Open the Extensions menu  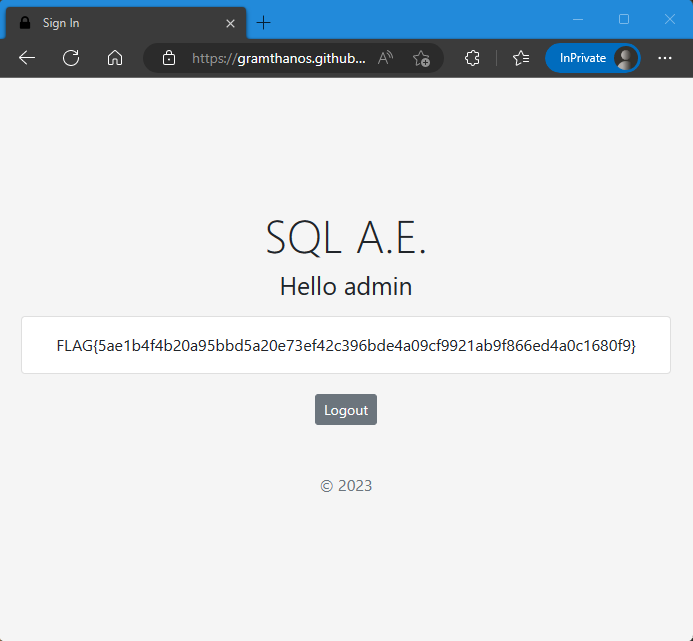(473, 58)
